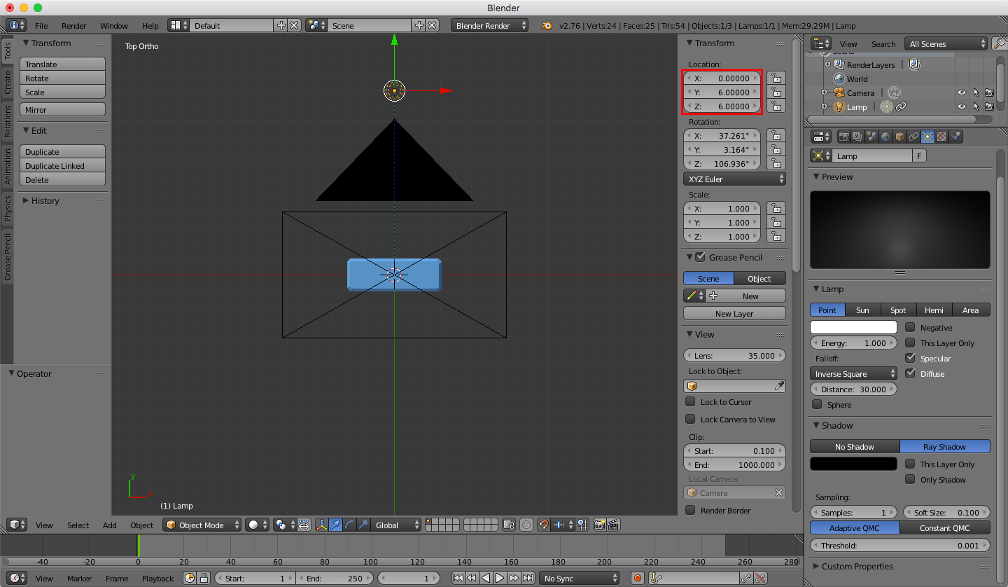Open the File menu
Viewport: 1008px width, 587px height.
(41, 26)
